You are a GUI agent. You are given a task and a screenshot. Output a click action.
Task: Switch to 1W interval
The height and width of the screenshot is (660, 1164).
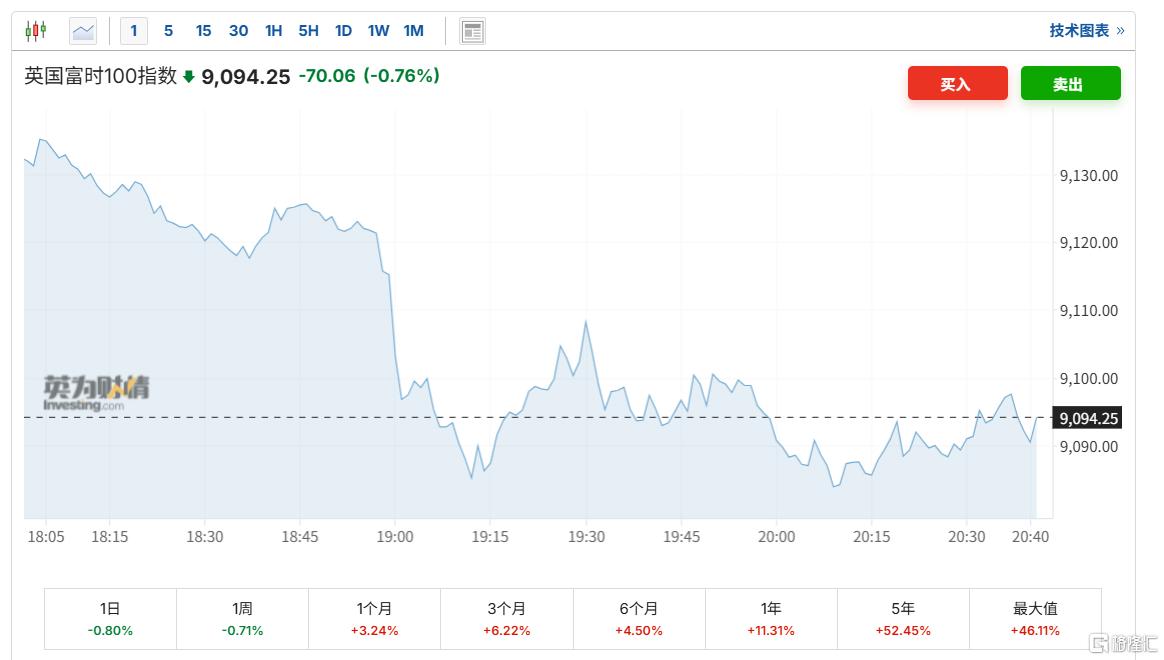[x=378, y=31]
